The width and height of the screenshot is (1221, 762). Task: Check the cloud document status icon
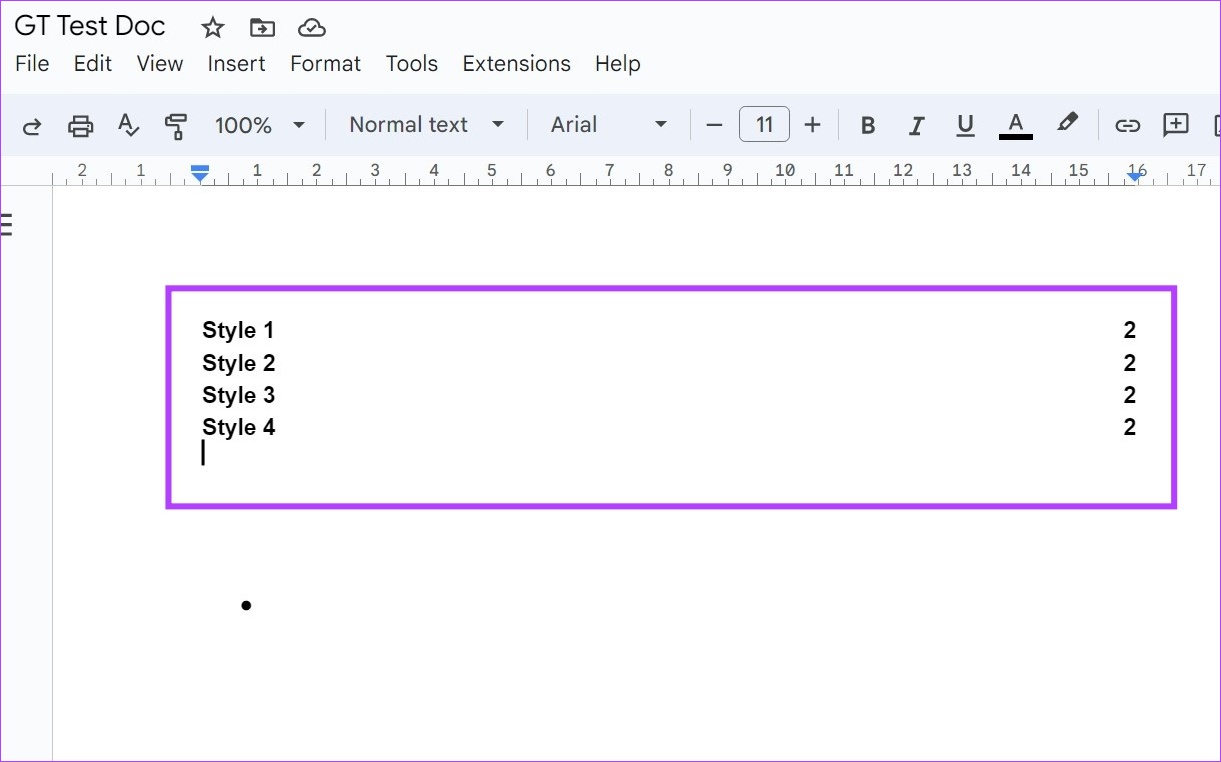click(312, 27)
